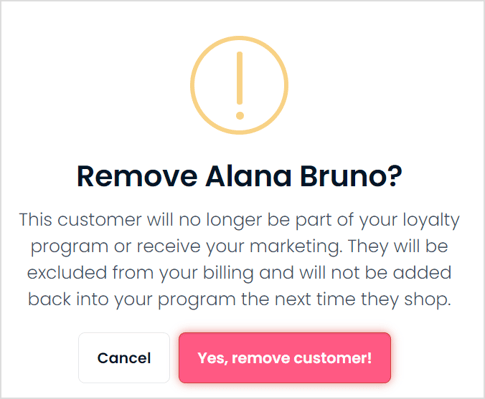Click the line mentioning receive your marketing
This screenshot has height=399, width=485.
pos(239,247)
